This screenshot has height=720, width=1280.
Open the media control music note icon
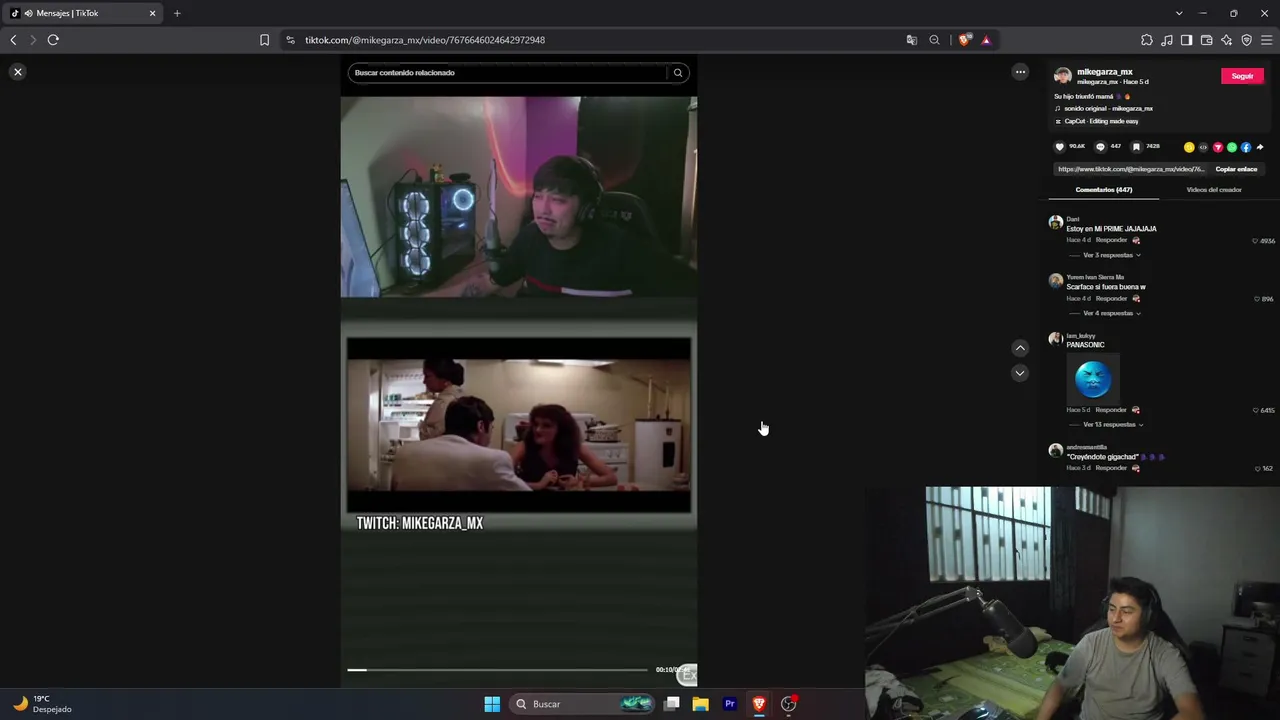pyautogui.click(x=1167, y=40)
